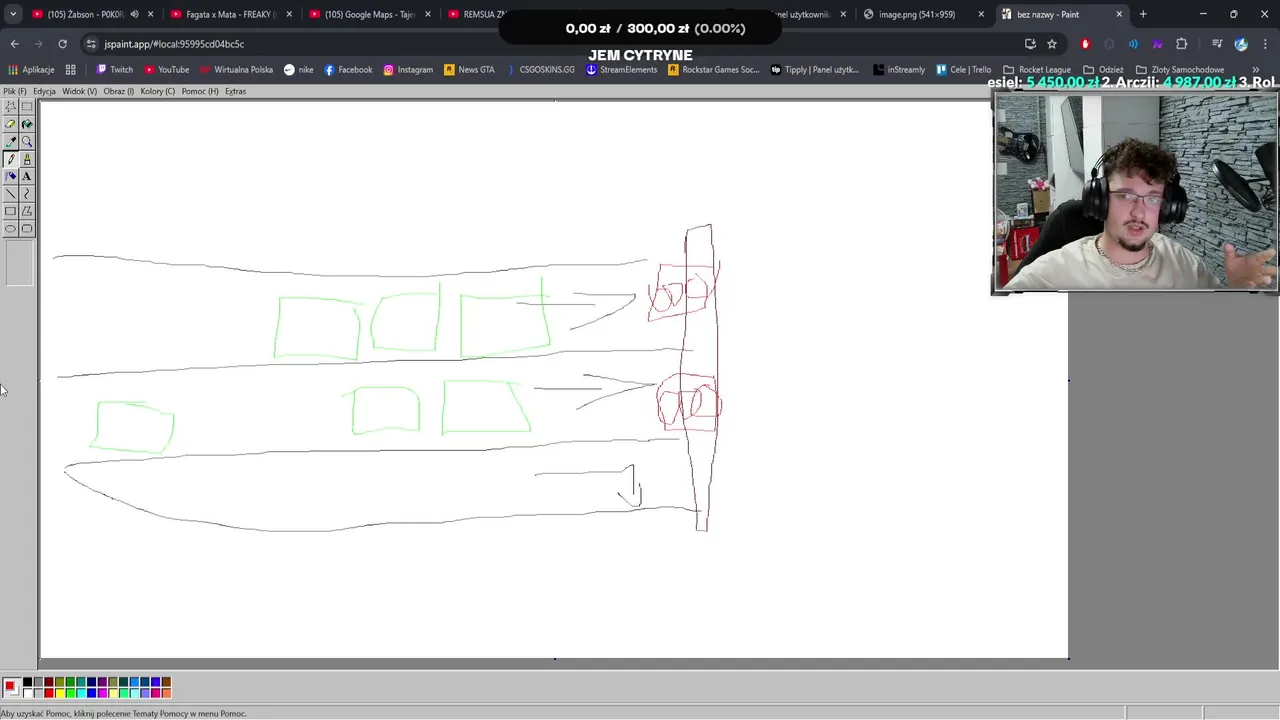Bookmark this page with star icon
Screen dimensions: 1280x720
pyautogui.click(x=1052, y=44)
